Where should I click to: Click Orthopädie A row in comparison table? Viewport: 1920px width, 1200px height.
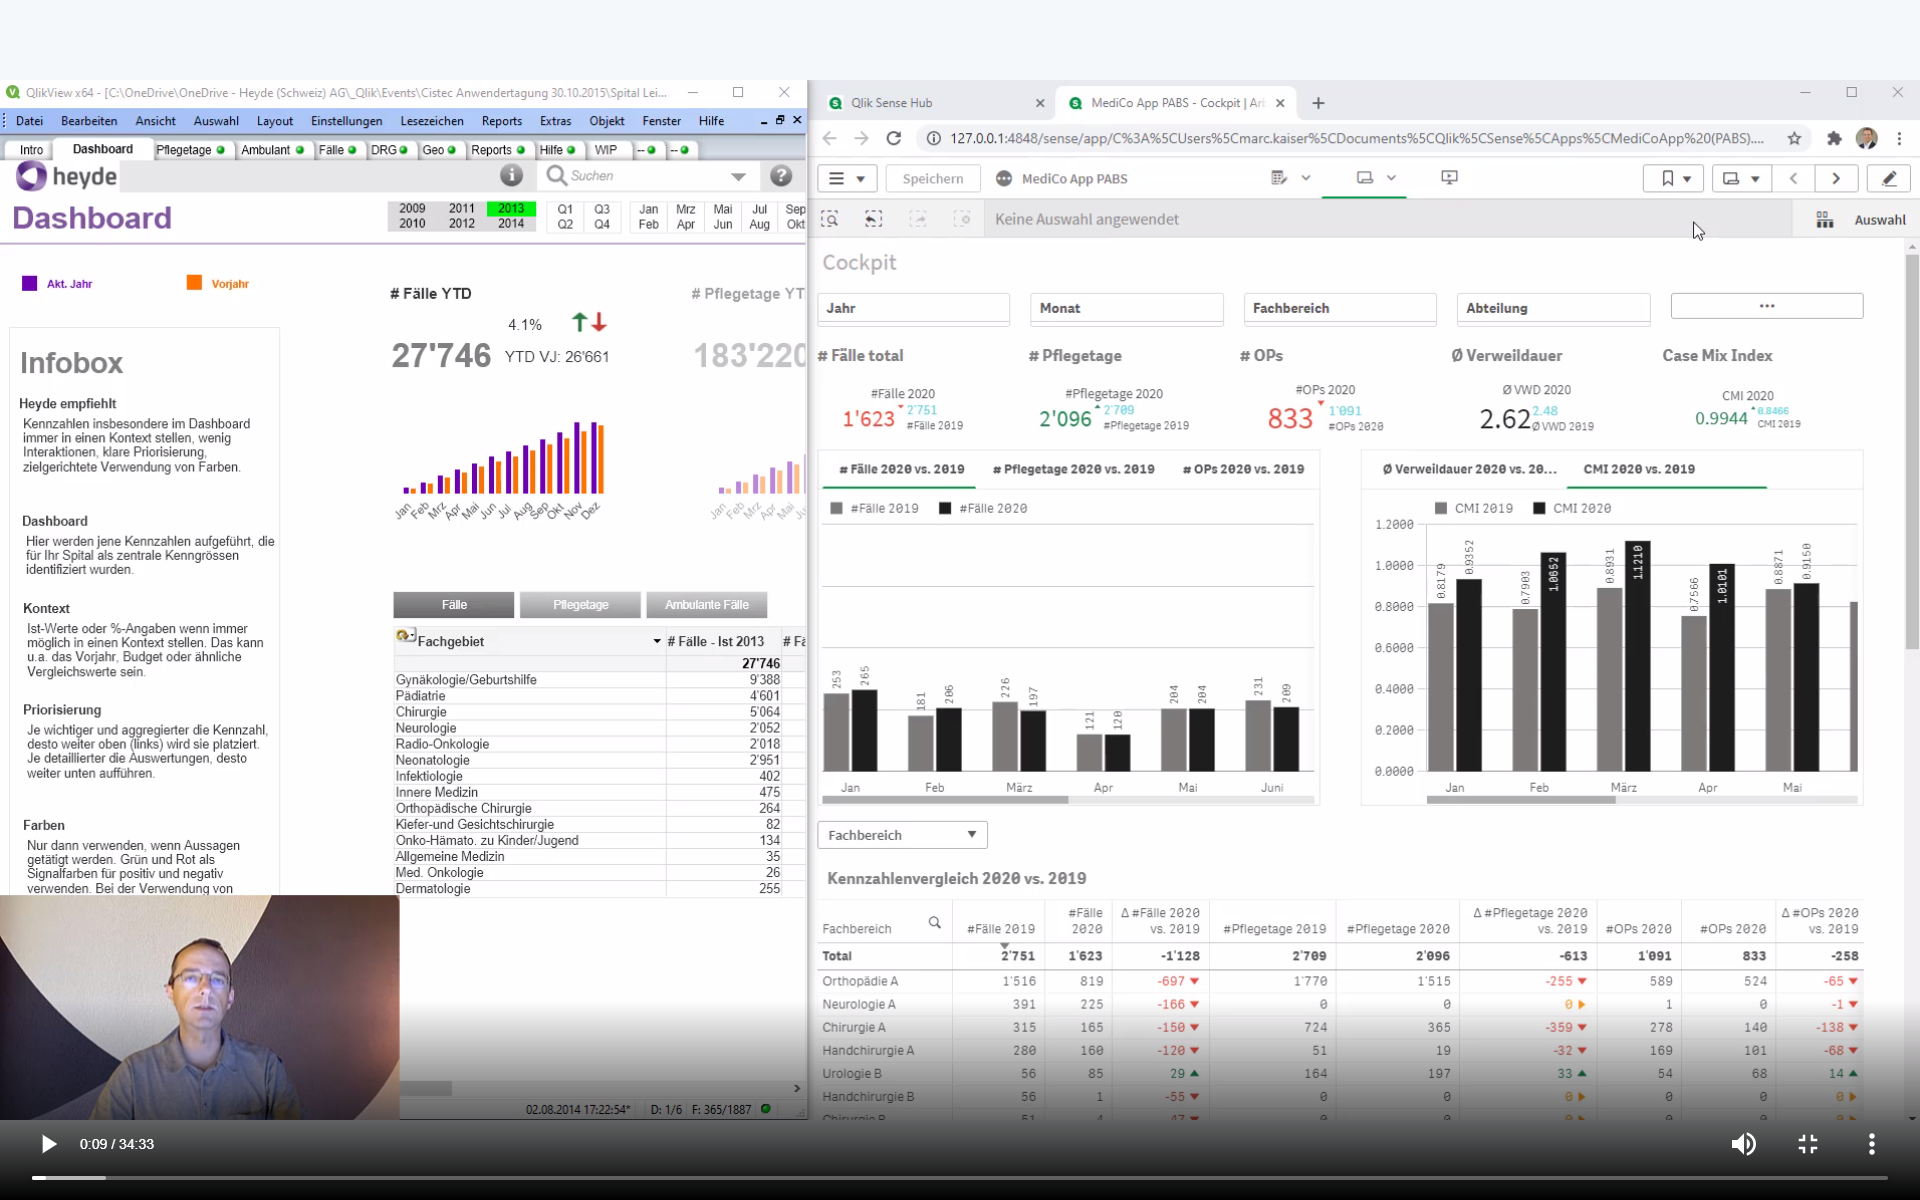(1340, 981)
